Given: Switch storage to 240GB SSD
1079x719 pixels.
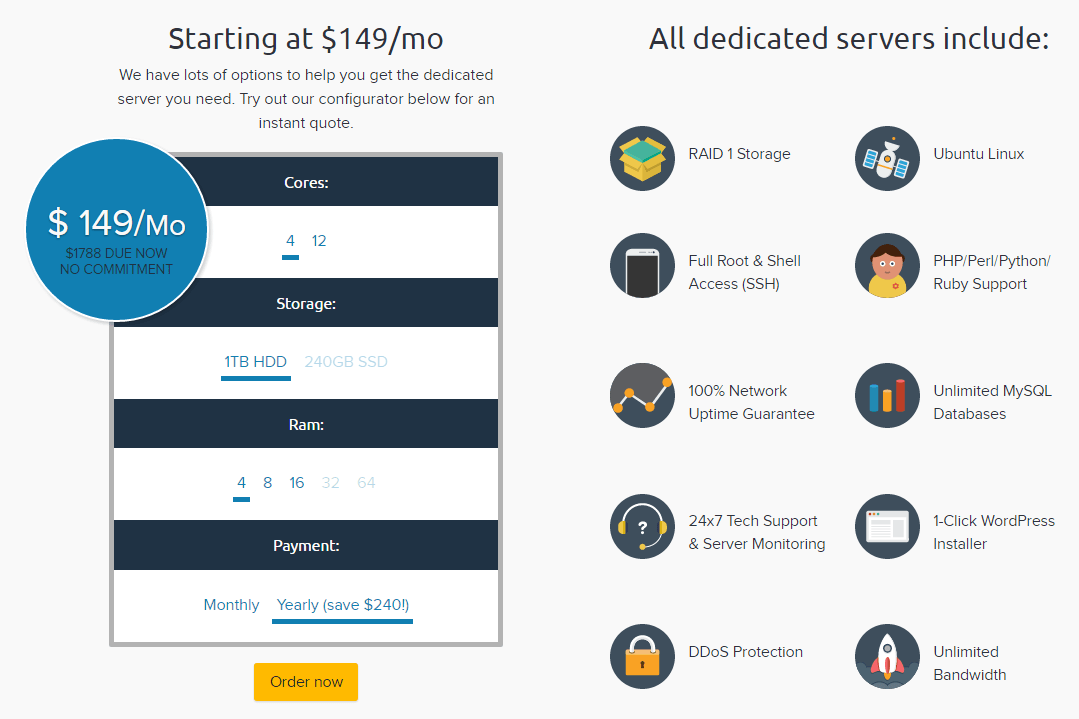Looking at the screenshot, I should (345, 362).
